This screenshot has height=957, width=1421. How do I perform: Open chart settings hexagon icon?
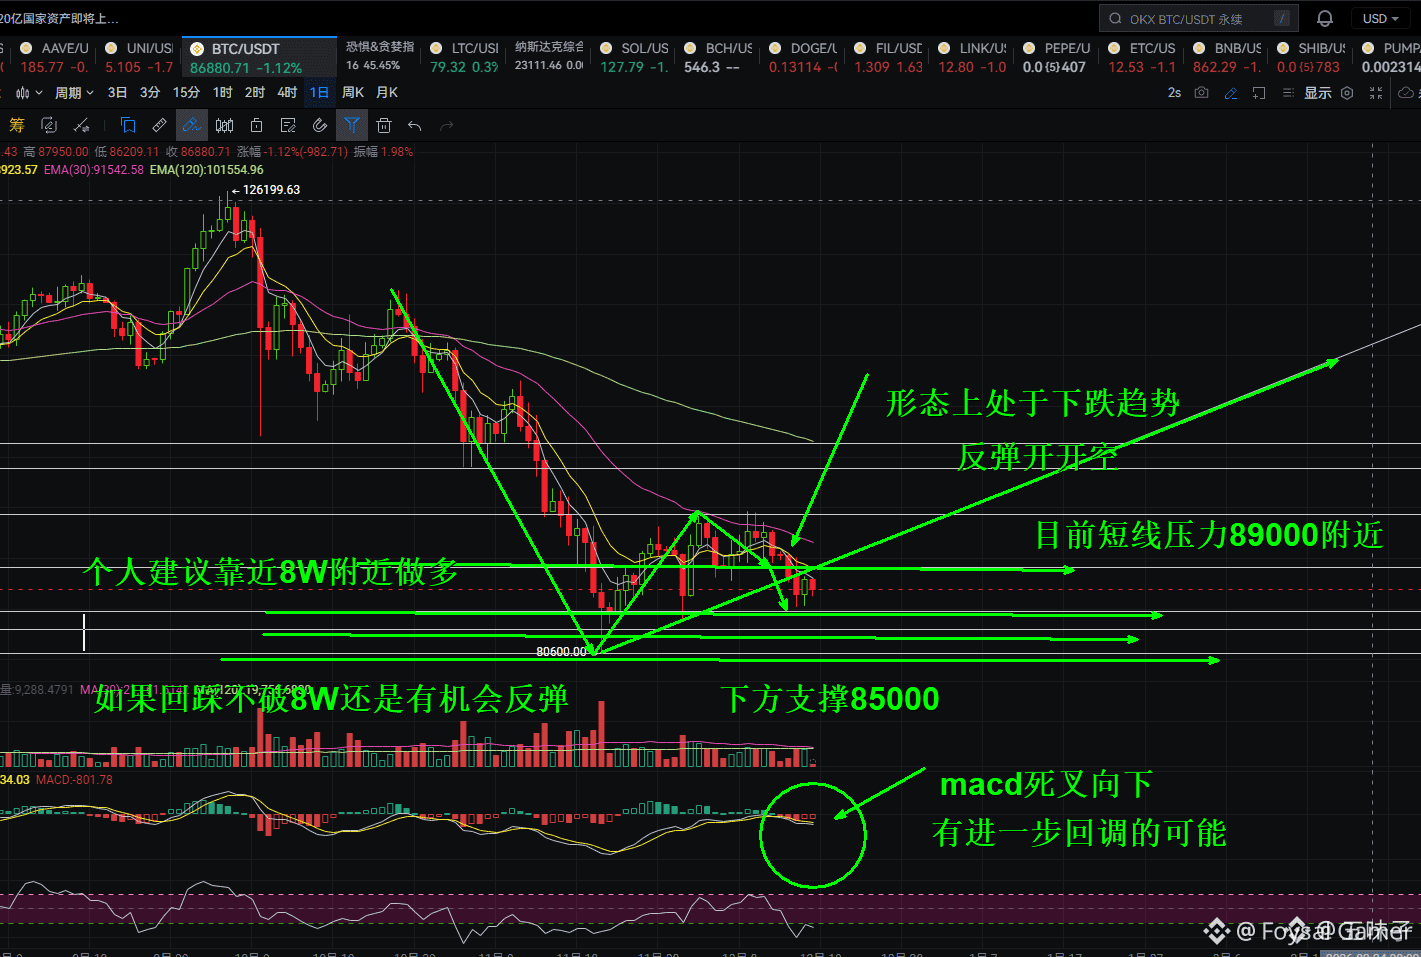pos(1347,93)
